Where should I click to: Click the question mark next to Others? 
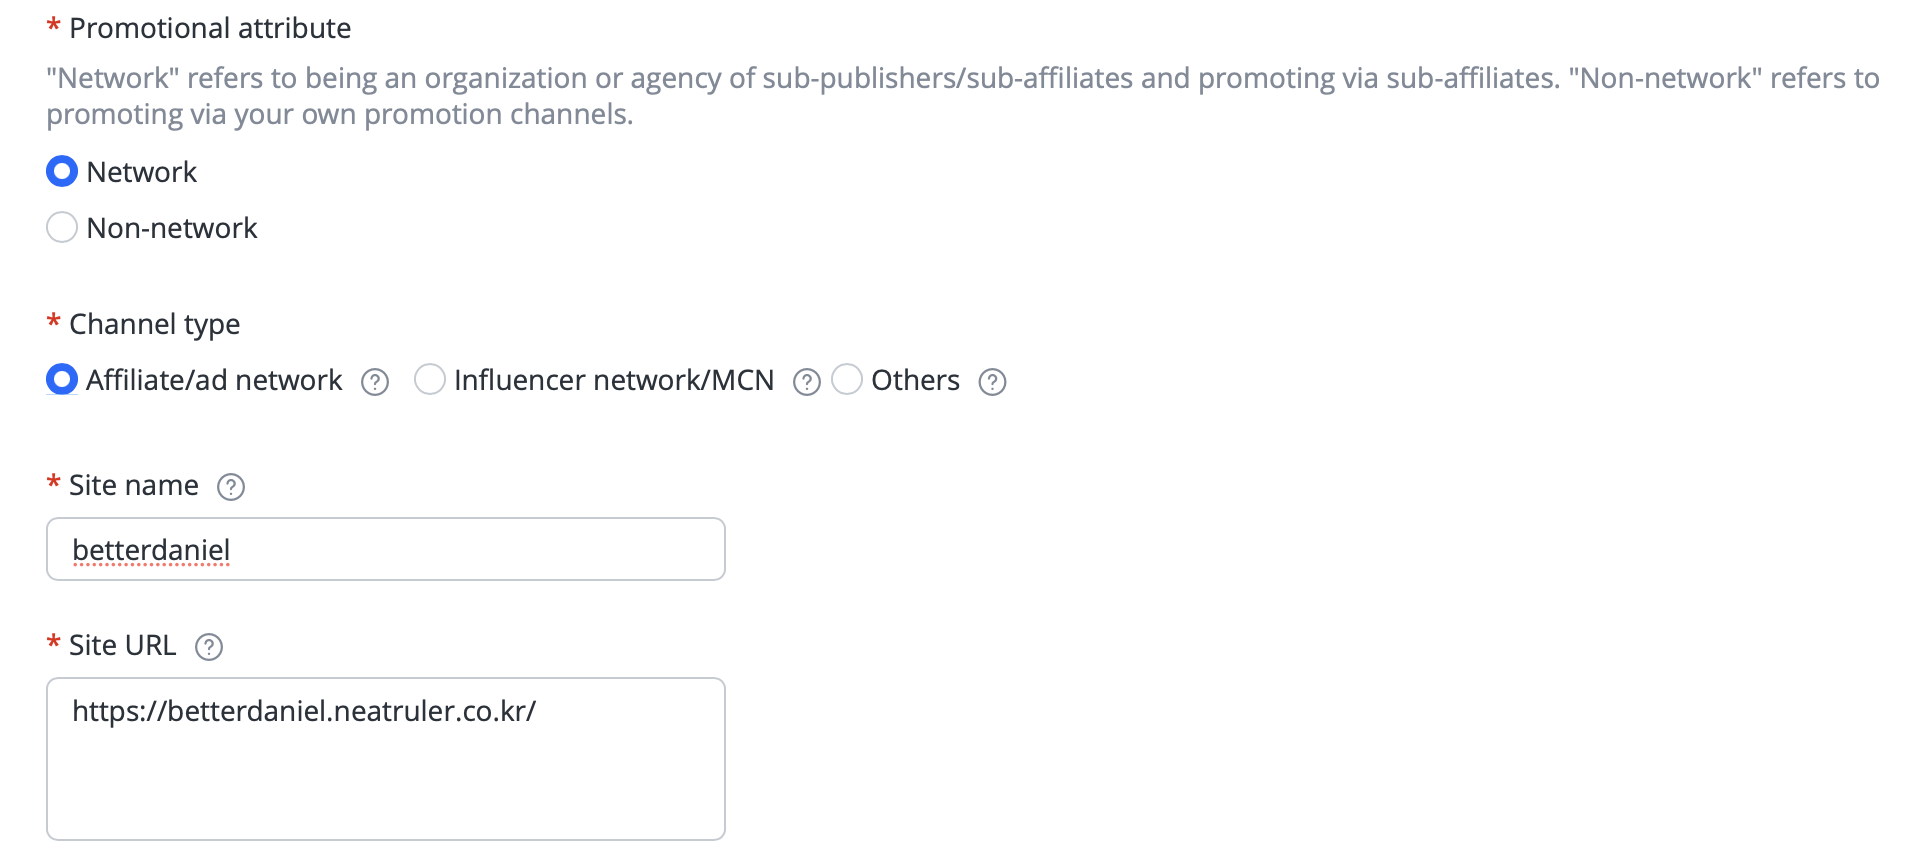[x=992, y=382]
